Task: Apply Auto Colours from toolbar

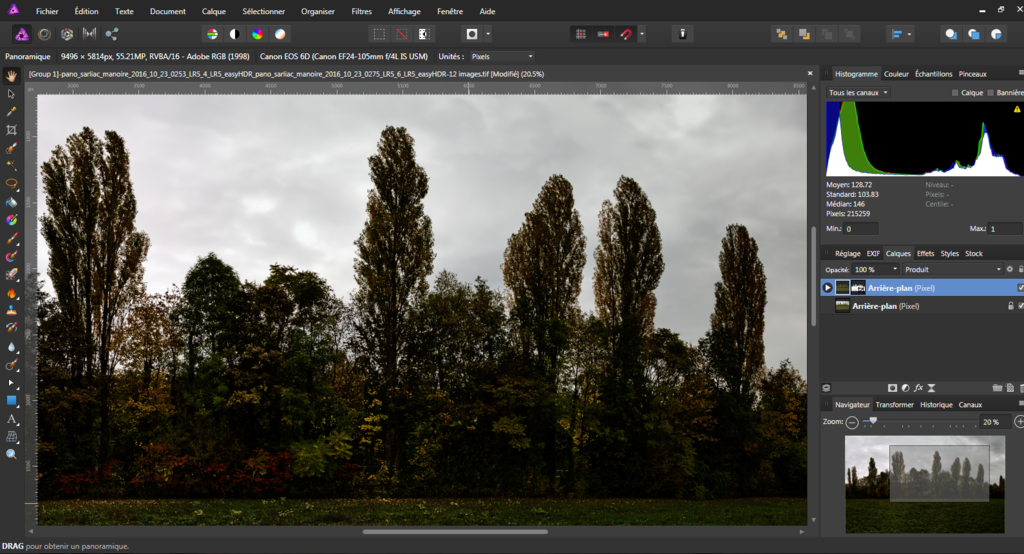Action: [257, 34]
